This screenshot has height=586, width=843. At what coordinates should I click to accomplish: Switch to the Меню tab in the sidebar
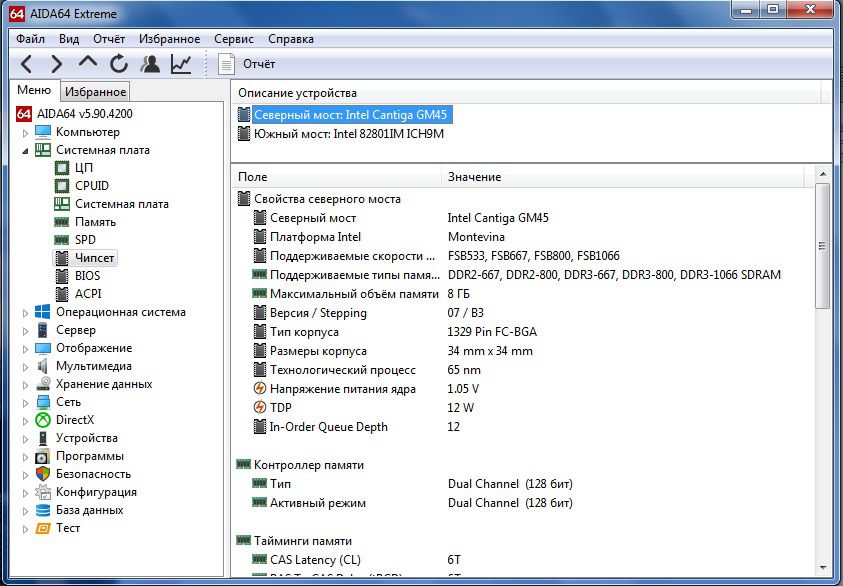(34, 90)
